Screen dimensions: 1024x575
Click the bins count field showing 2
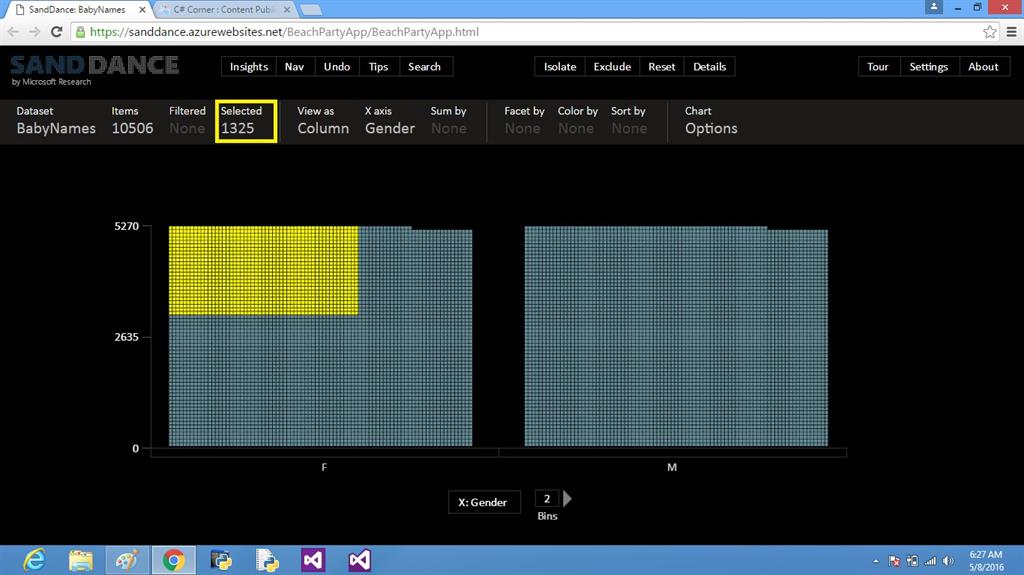(x=547, y=499)
